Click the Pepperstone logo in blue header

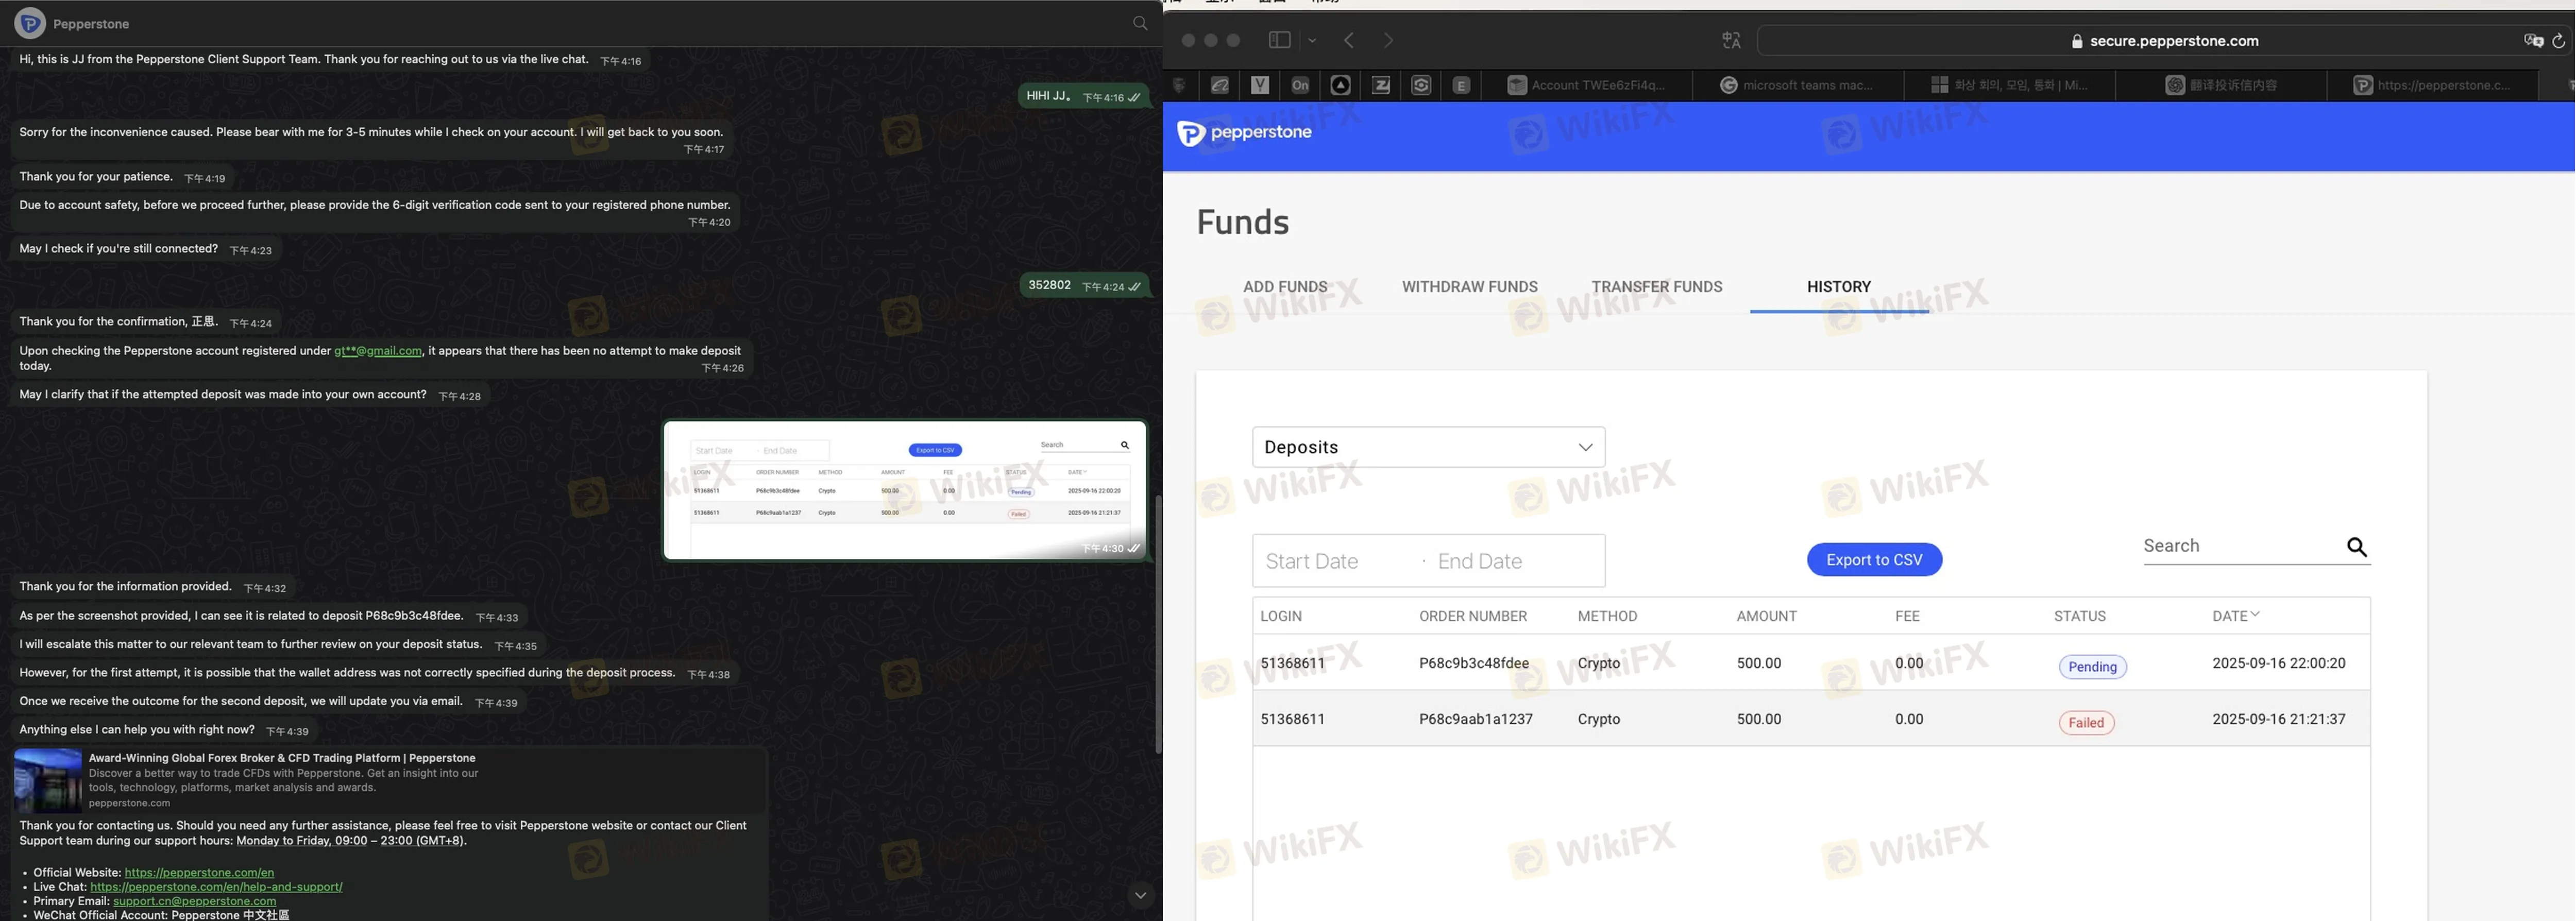pyautogui.click(x=1244, y=133)
